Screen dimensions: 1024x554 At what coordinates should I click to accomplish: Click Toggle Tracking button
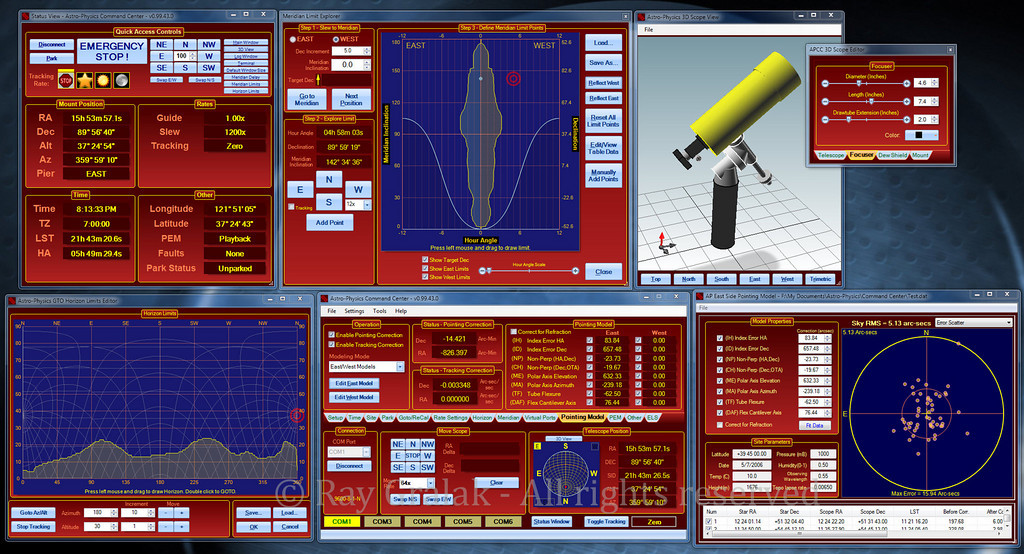tap(606, 521)
